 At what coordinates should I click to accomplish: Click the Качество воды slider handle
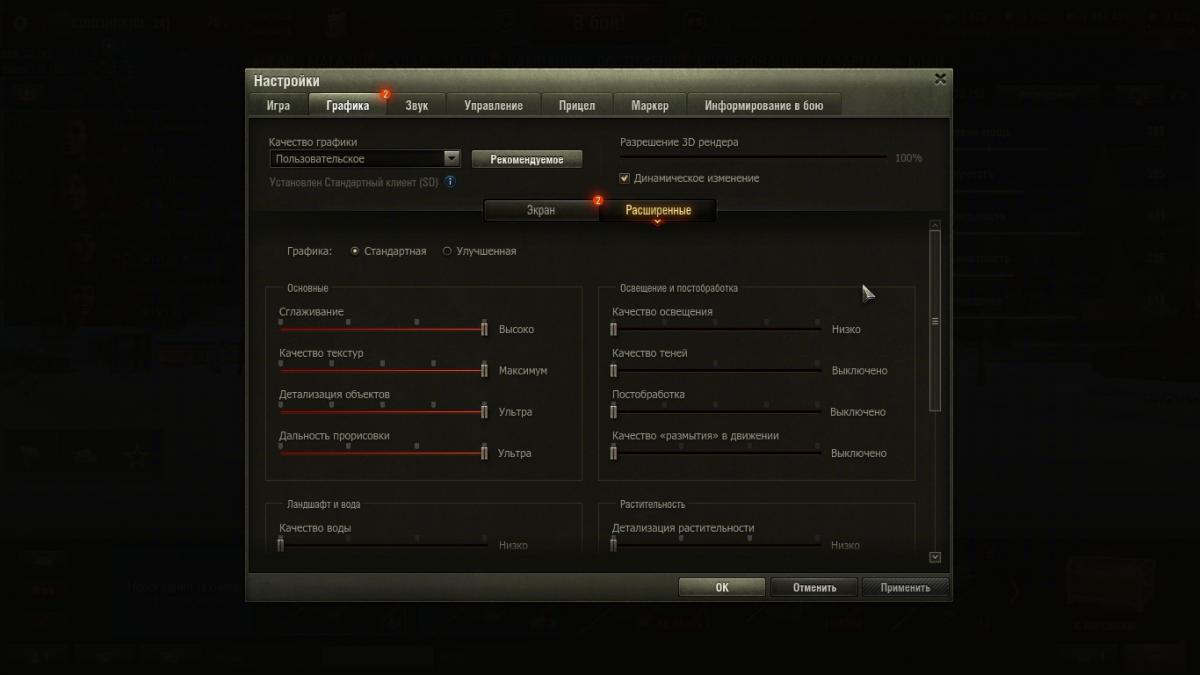point(281,544)
